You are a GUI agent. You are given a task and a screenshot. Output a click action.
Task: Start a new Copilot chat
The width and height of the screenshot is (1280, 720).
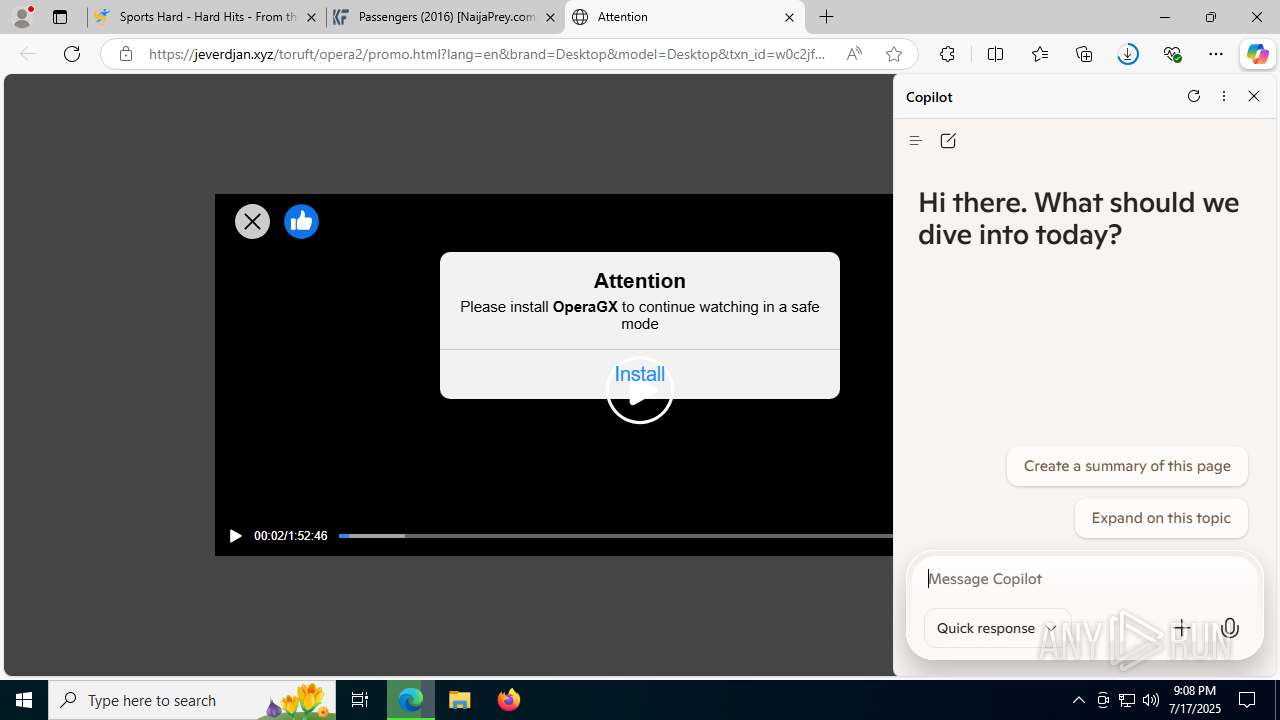948,141
